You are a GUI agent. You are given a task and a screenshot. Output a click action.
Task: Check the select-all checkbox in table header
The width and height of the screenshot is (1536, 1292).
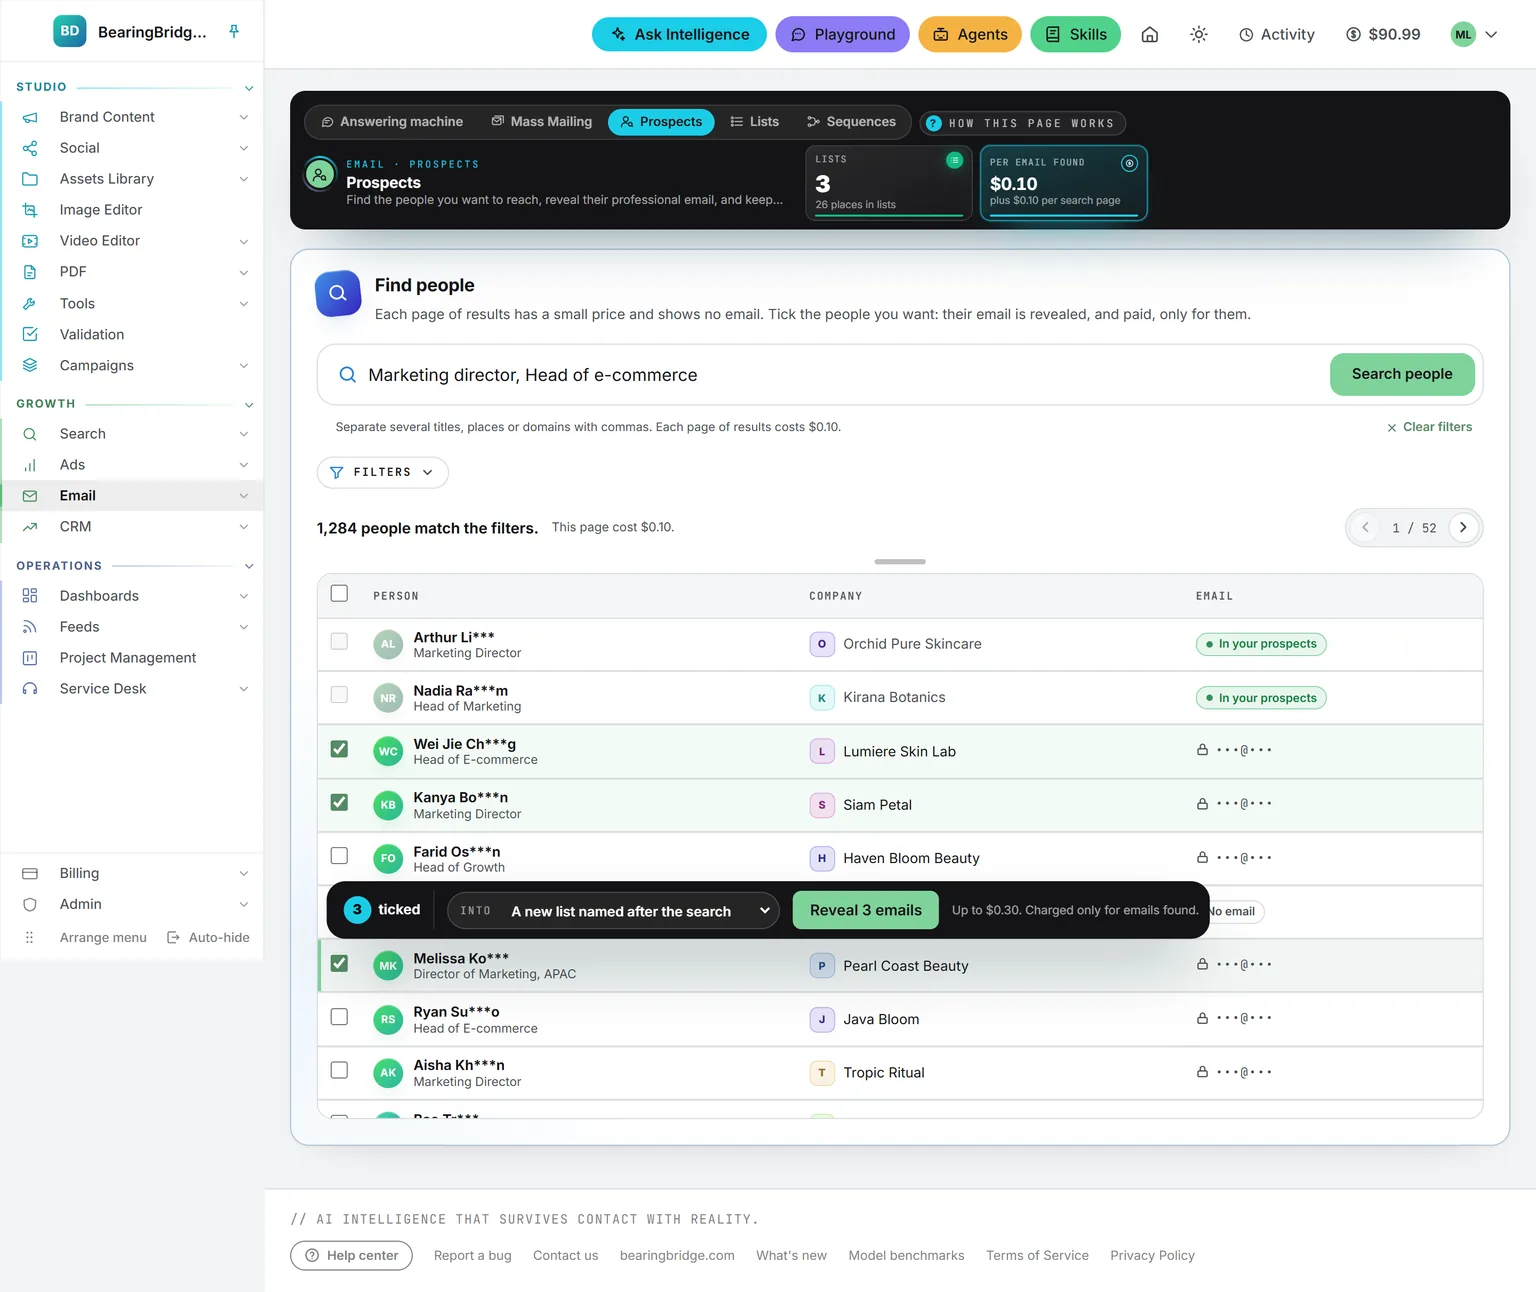pyautogui.click(x=339, y=594)
